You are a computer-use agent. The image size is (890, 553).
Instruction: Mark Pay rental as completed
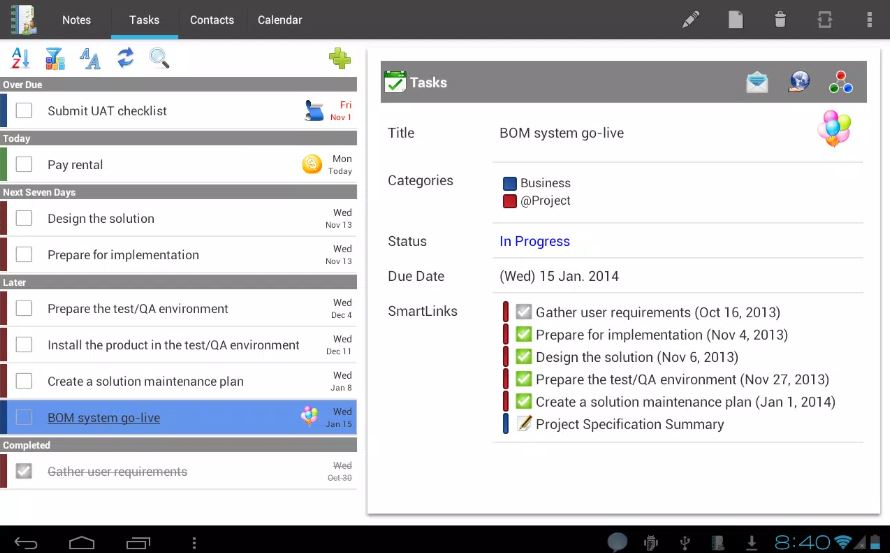coord(24,164)
